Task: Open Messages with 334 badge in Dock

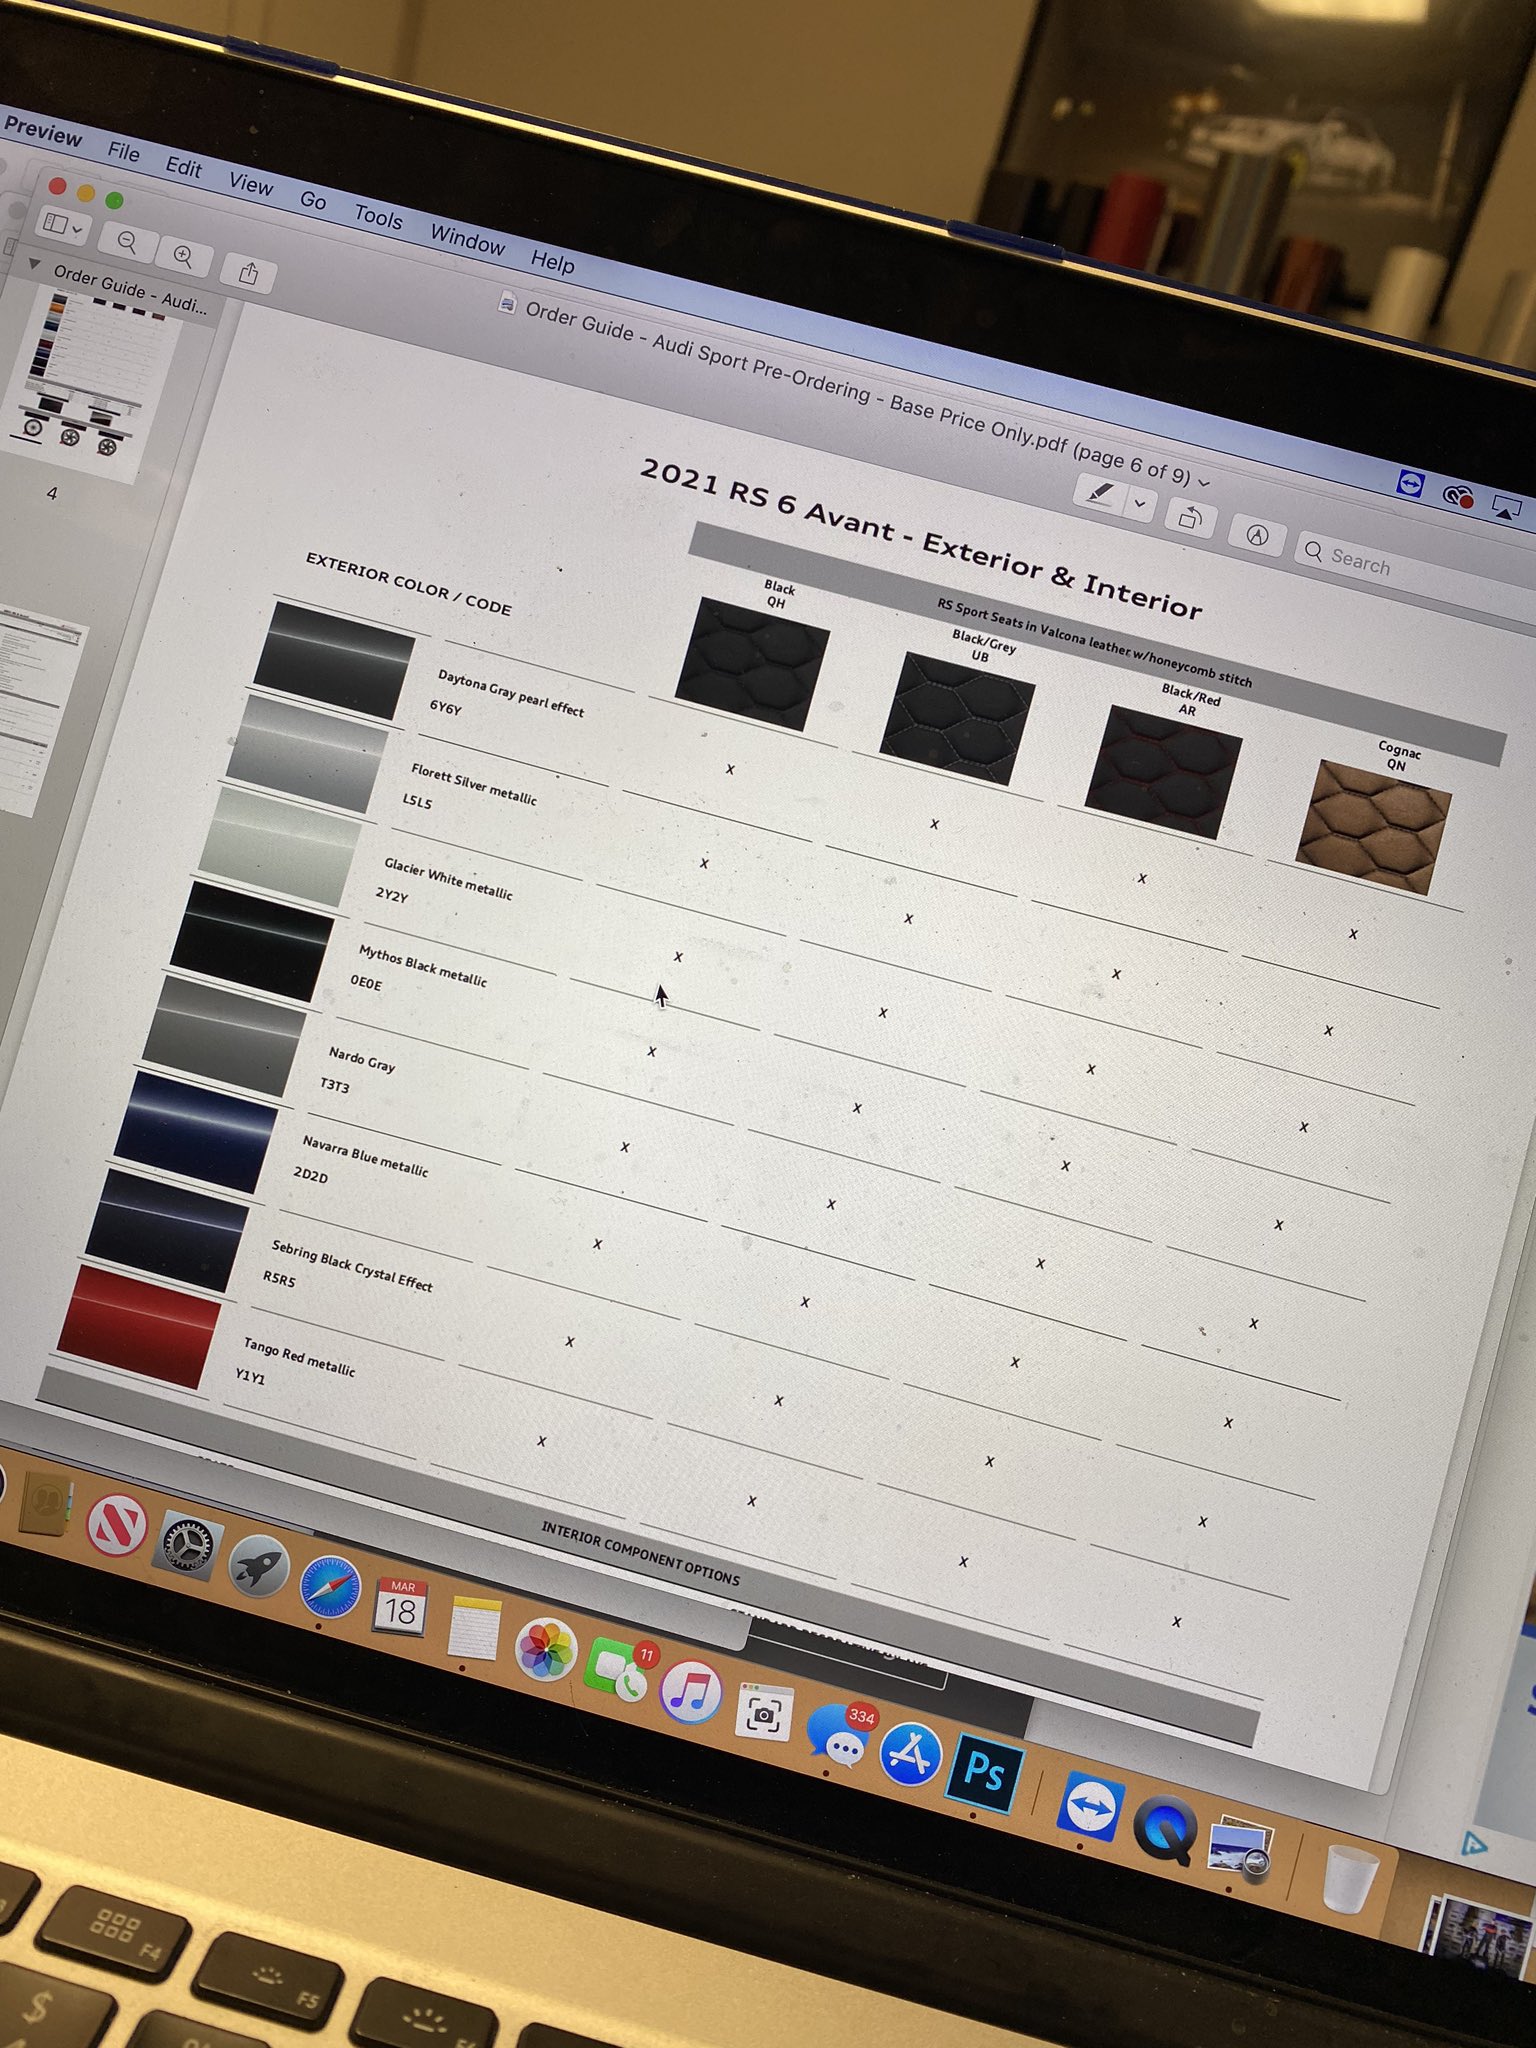Action: click(840, 1737)
